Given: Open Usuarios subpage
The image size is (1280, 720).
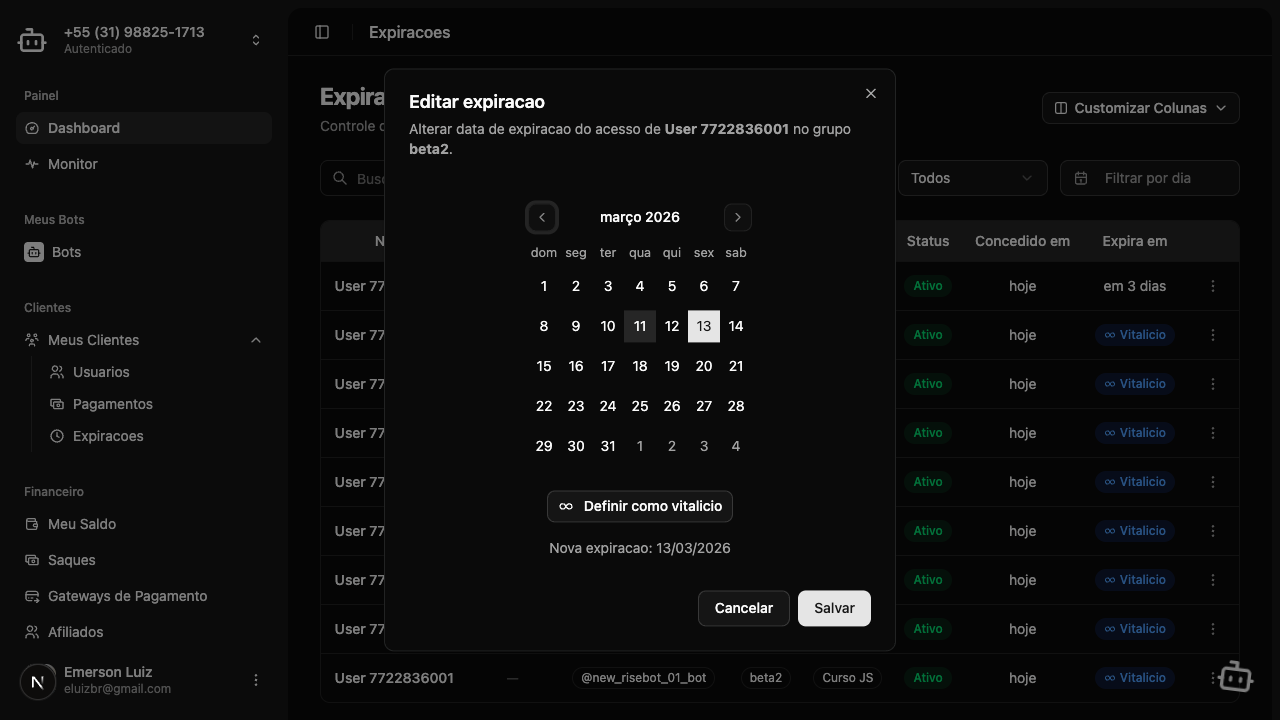Looking at the screenshot, I should point(156,372).
